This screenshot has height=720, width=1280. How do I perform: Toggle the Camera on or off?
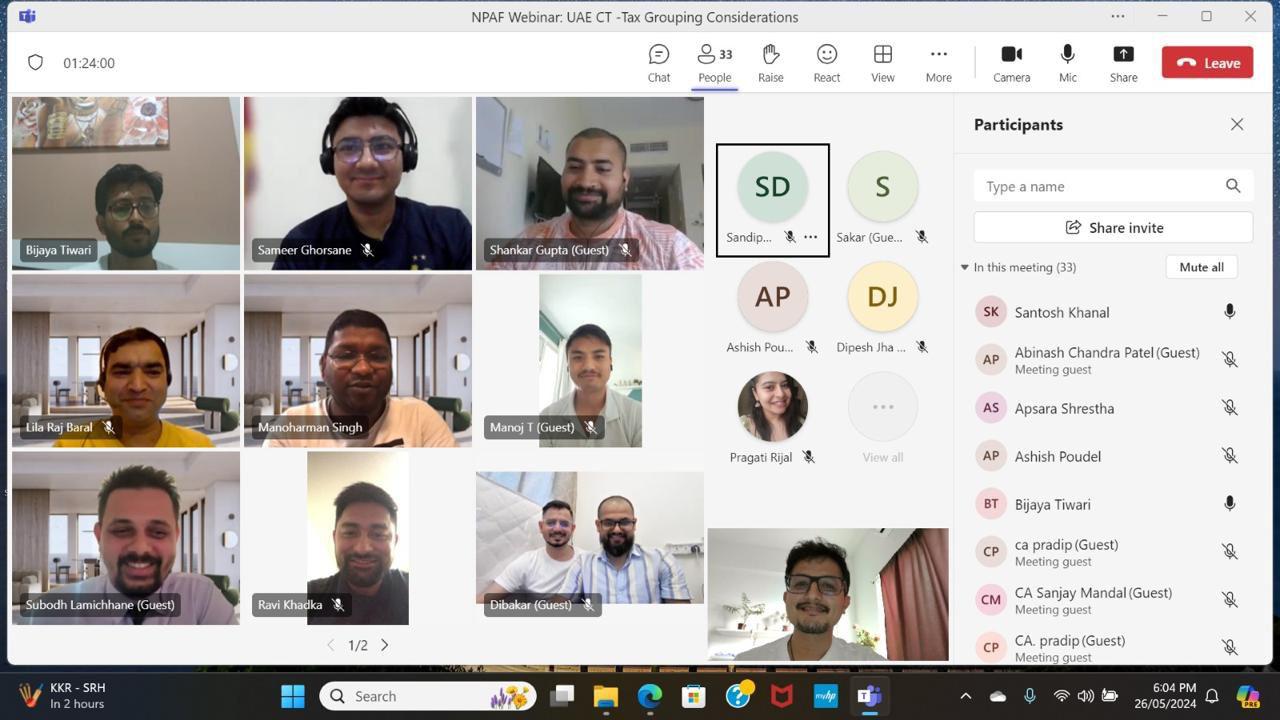pyautogui.click(x=1011, y=63)
